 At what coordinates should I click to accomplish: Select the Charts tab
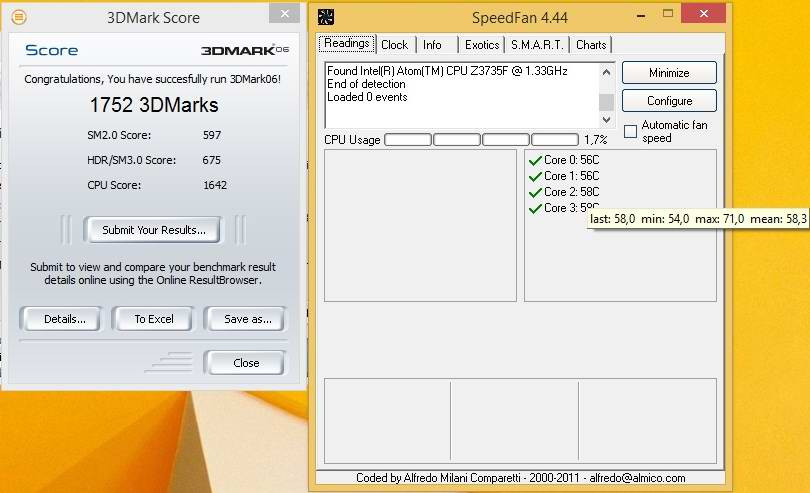[591, 45]
